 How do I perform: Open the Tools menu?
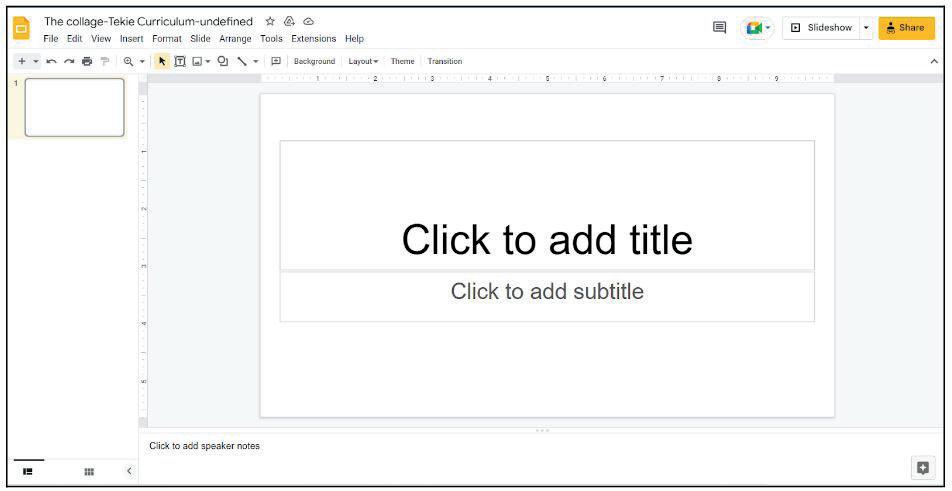(x=271, y=39)
